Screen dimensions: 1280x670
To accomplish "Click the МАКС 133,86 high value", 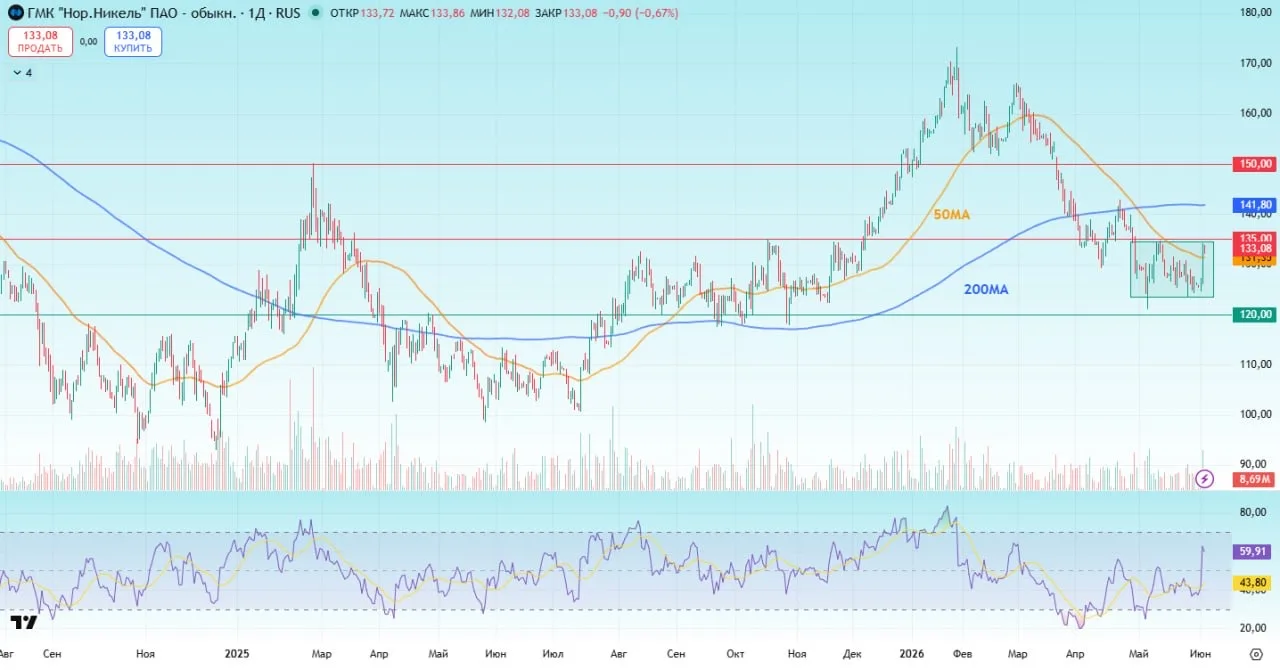I will click(434, 13).
